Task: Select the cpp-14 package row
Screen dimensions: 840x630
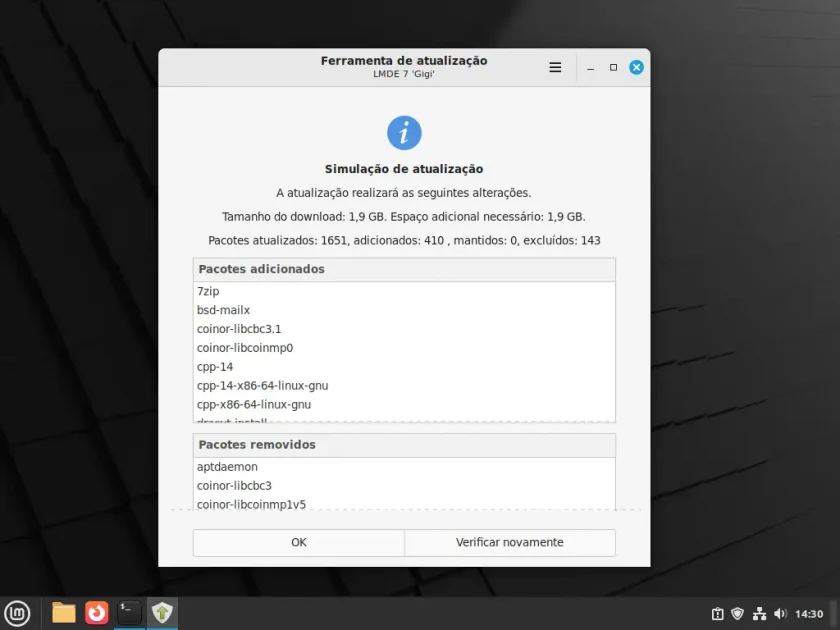Action: click(x=404, y=367)
